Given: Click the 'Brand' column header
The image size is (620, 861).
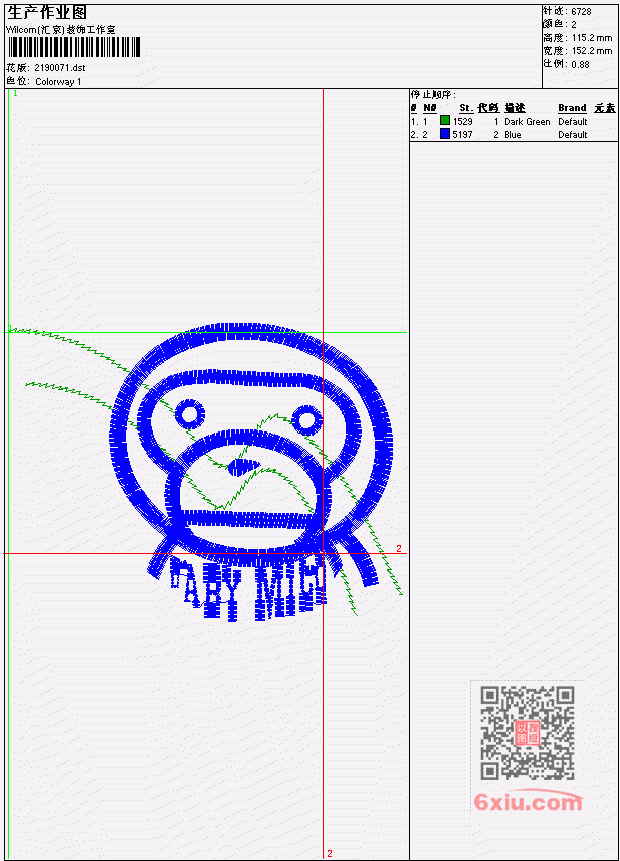Looking at the screenshot, I should pyautogui.click(x=572, y=108).
